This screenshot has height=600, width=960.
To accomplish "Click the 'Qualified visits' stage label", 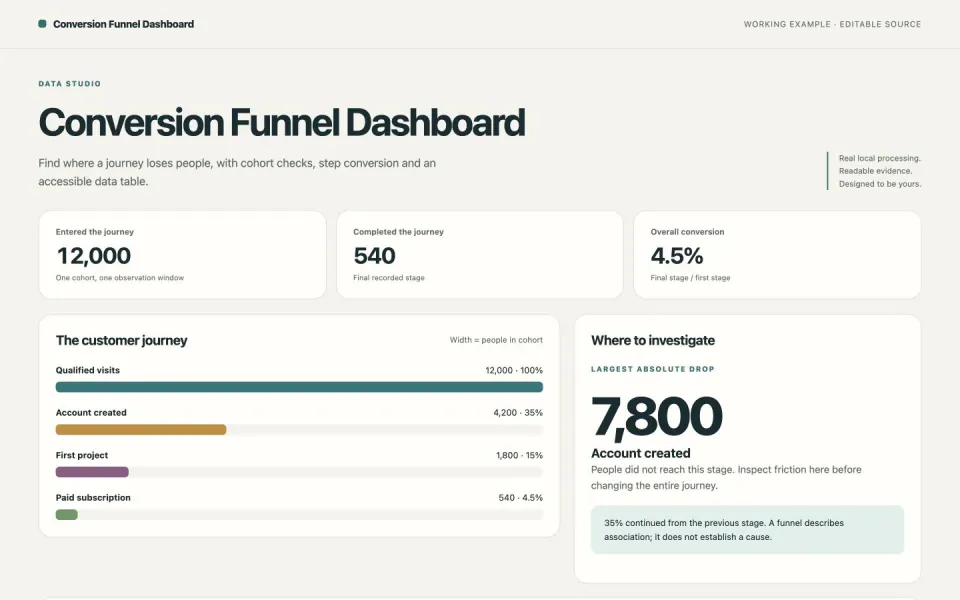I will (88, 370).
